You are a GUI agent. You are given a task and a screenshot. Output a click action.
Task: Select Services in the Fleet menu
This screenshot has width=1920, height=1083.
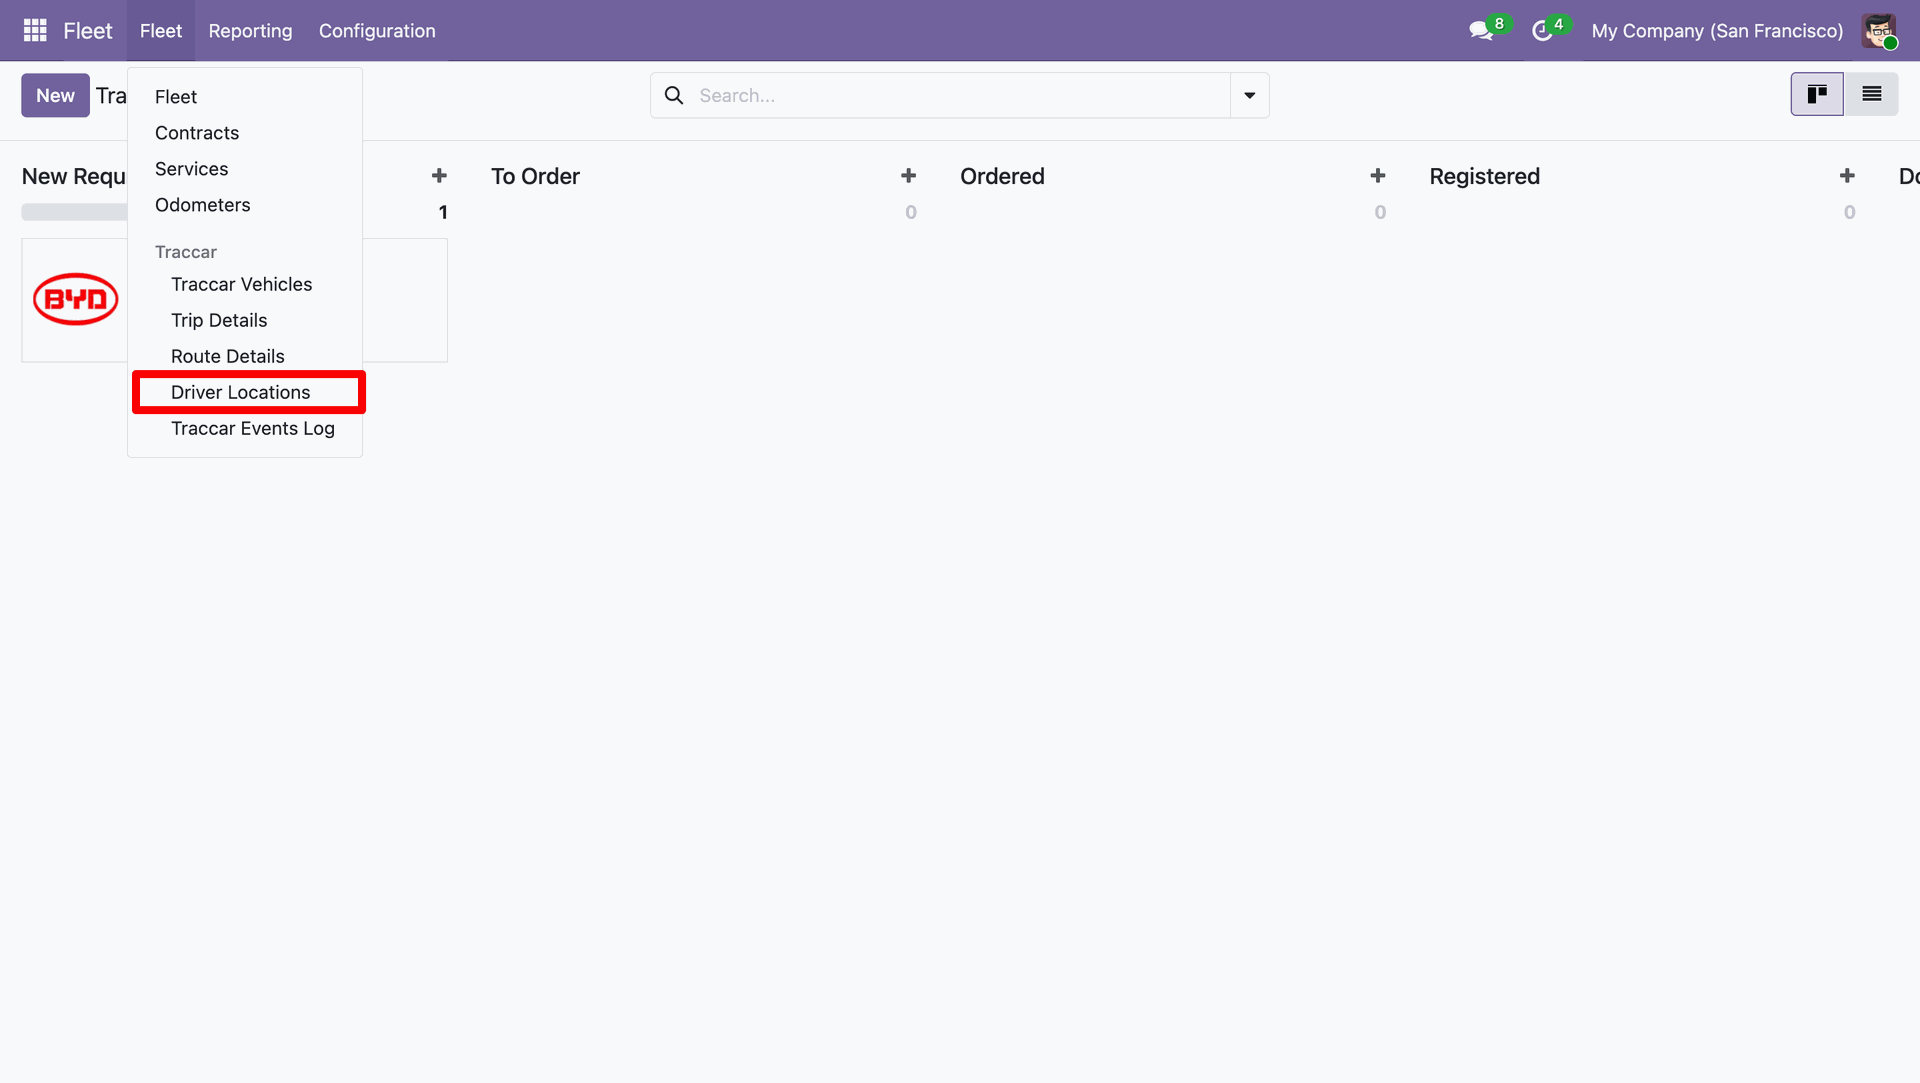tap(191, 169)
